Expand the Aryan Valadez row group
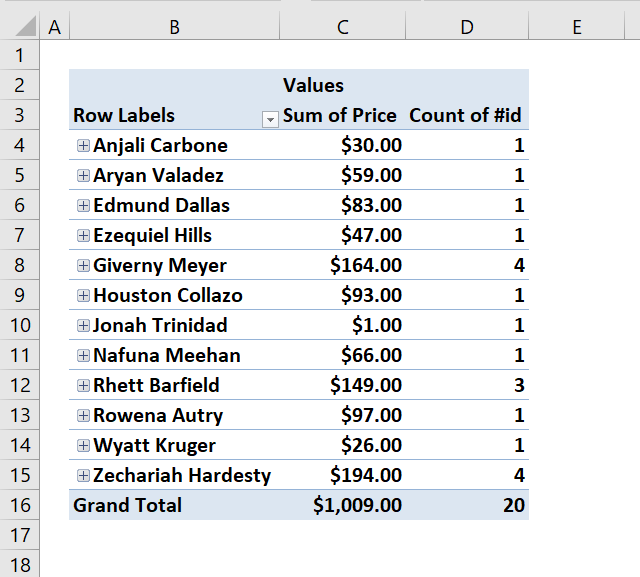 pos(83,175)
